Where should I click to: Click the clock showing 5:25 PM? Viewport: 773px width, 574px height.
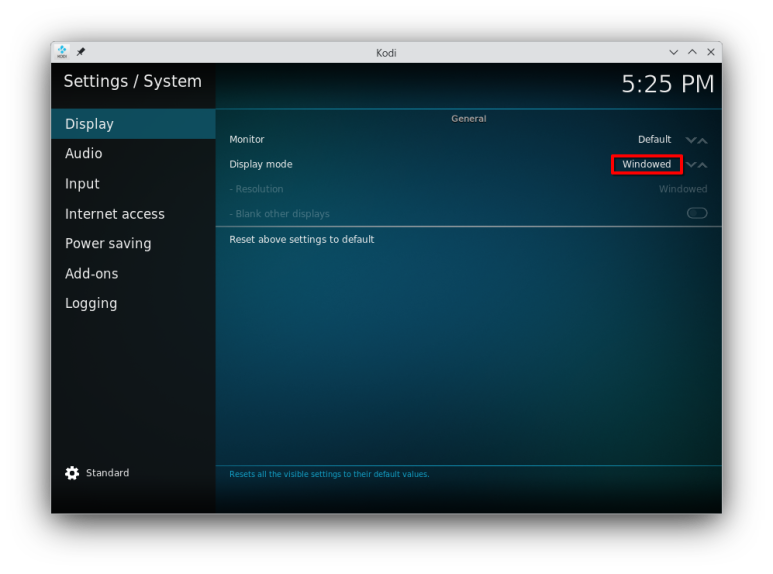668,84
